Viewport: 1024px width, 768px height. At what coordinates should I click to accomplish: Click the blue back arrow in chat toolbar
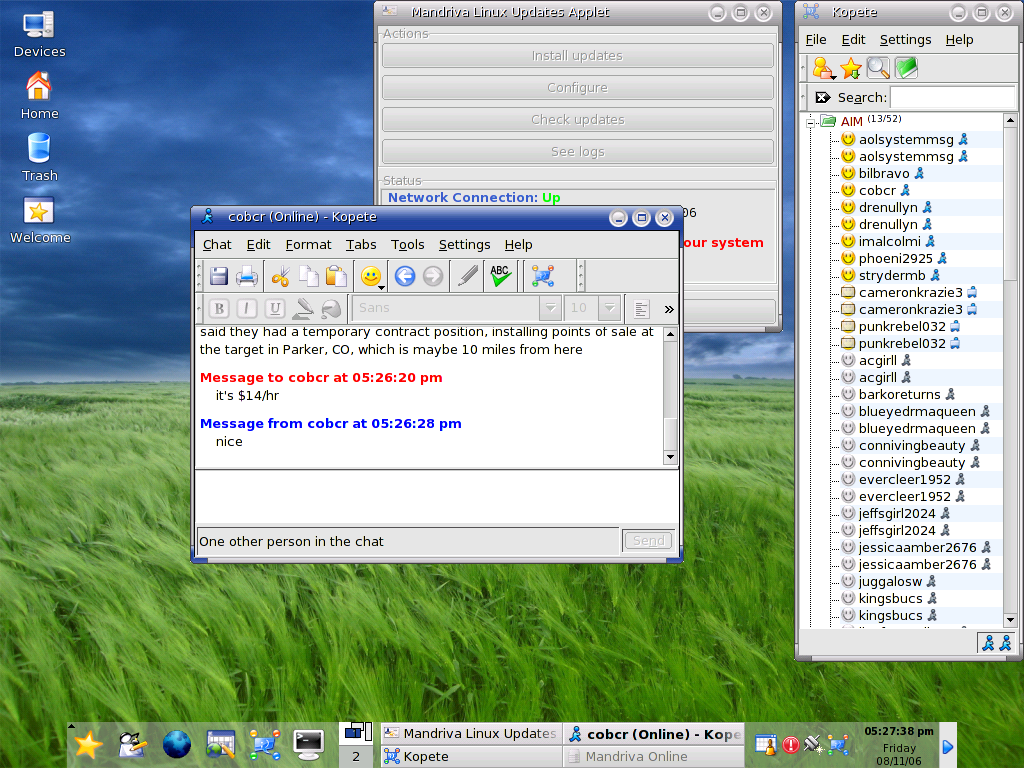click(405, 276)
